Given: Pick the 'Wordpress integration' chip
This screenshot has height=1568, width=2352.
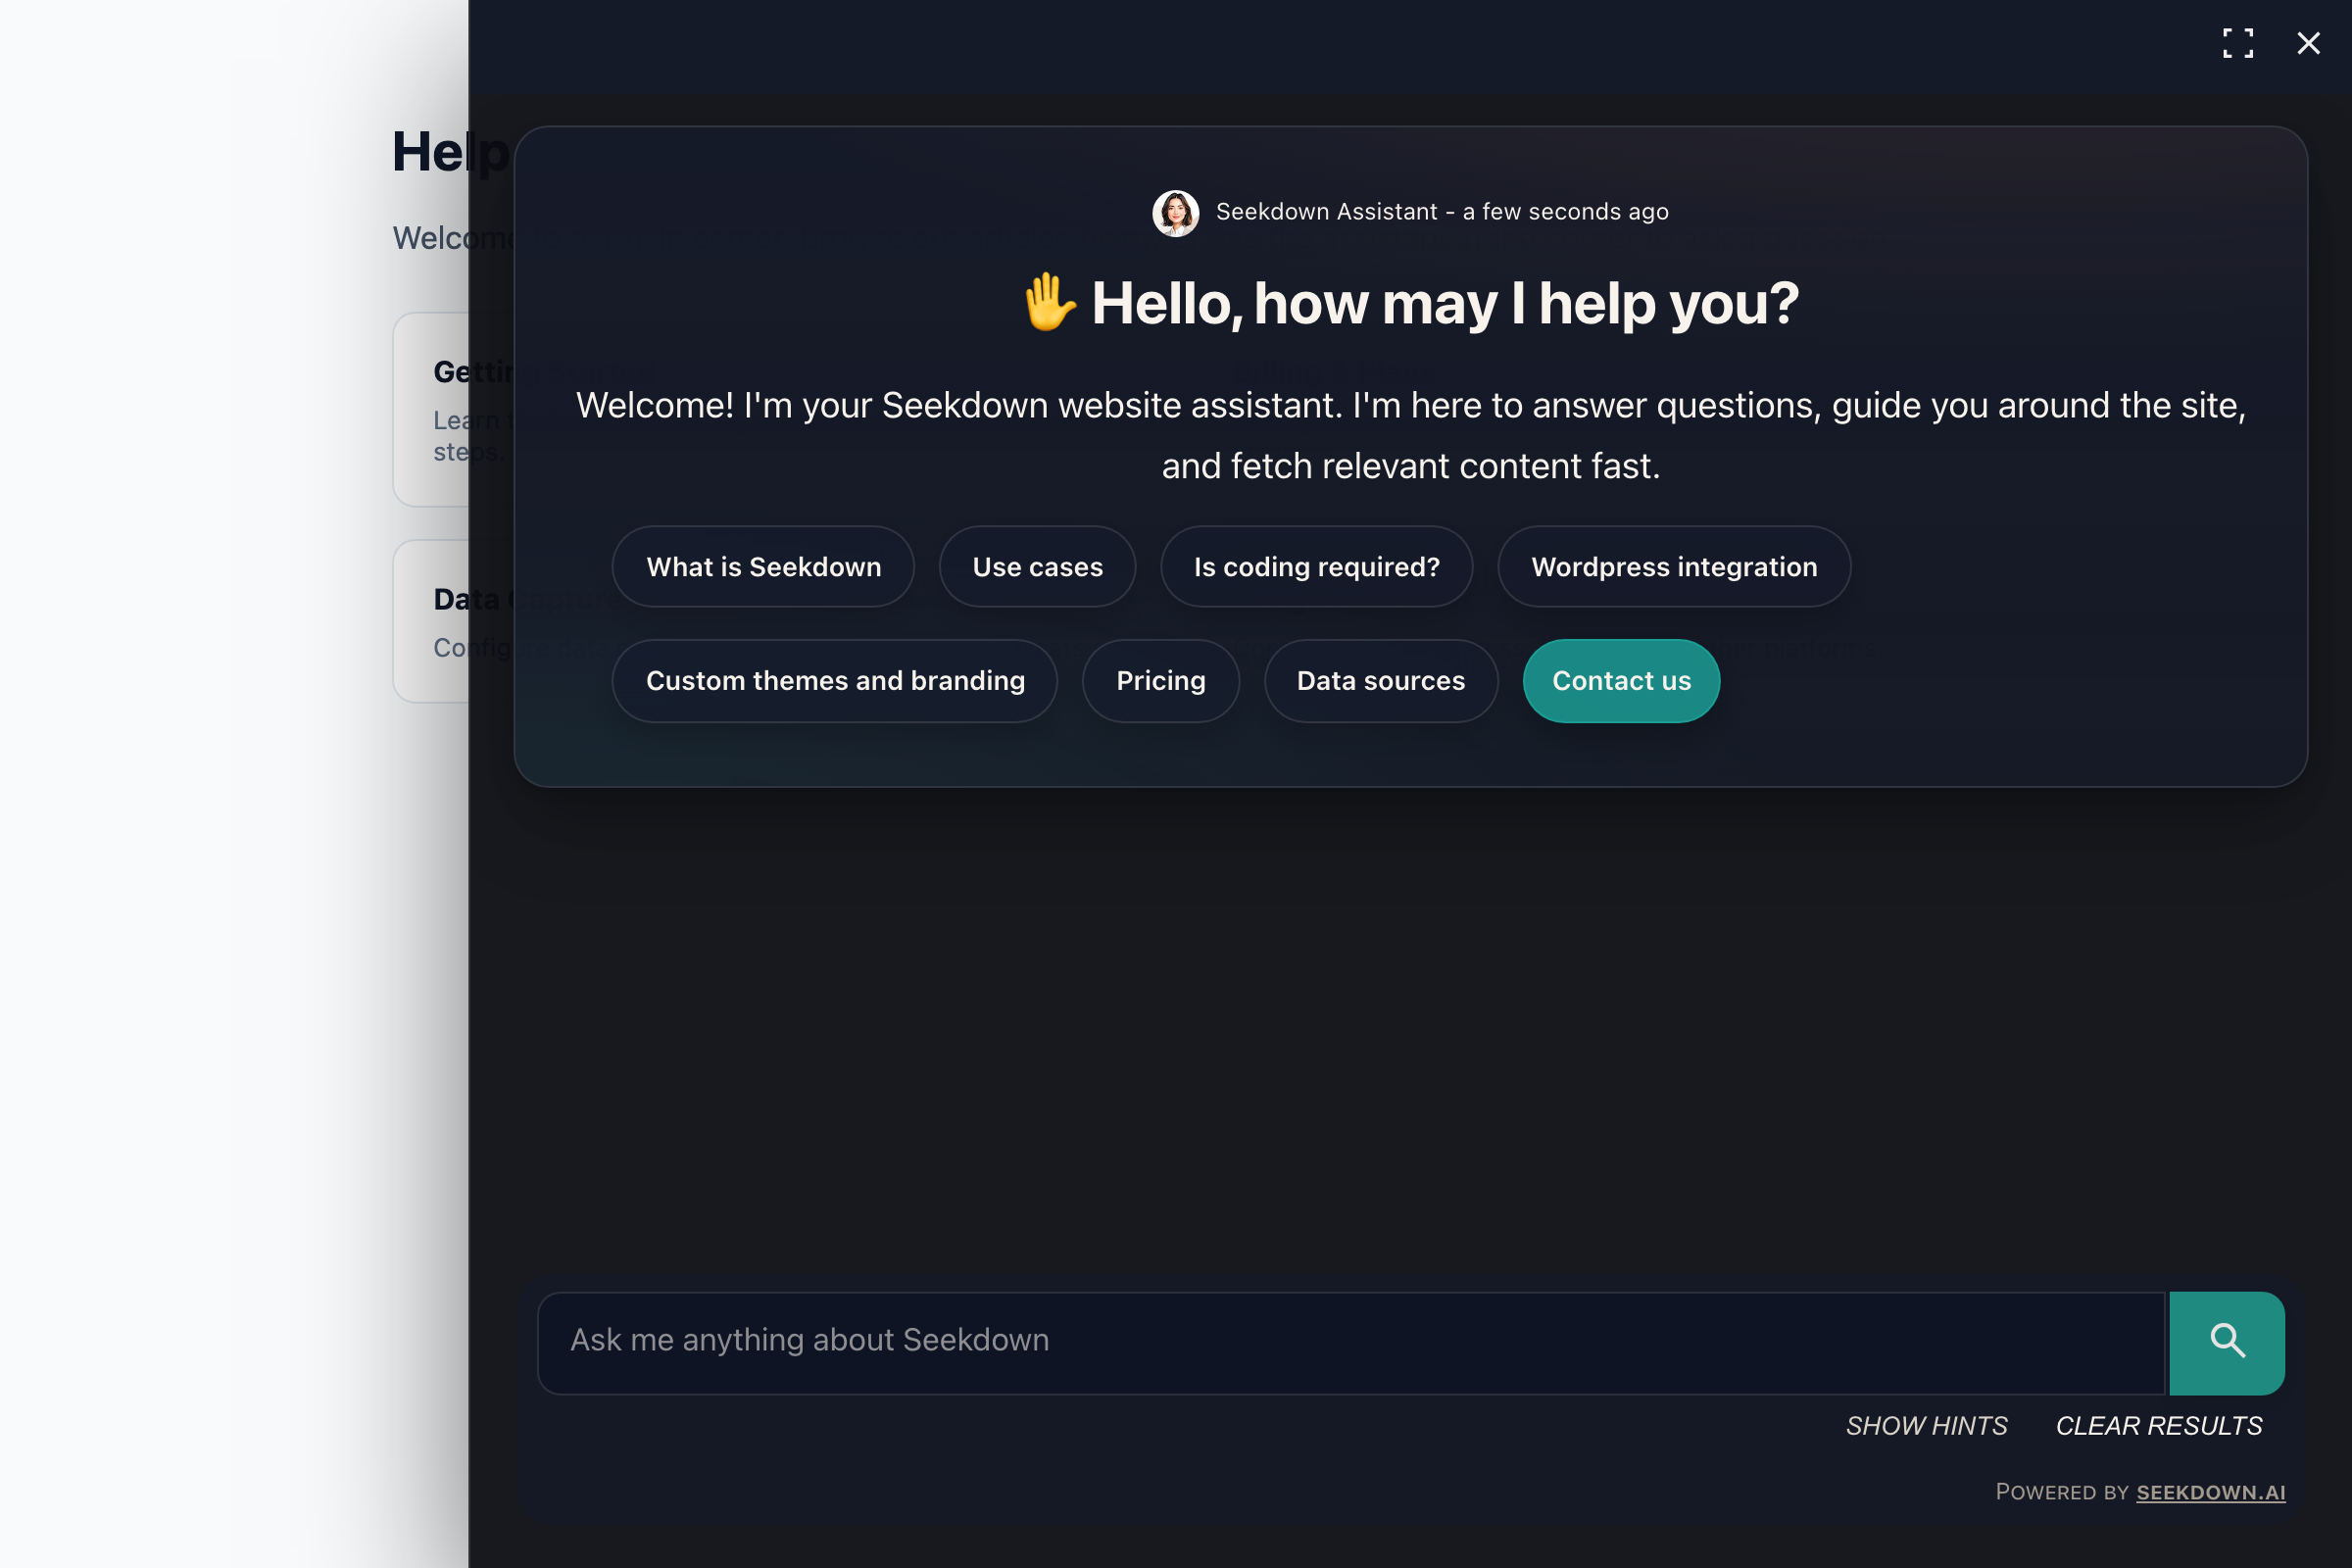Looking at the screenshot, I should pos(1674,566).
